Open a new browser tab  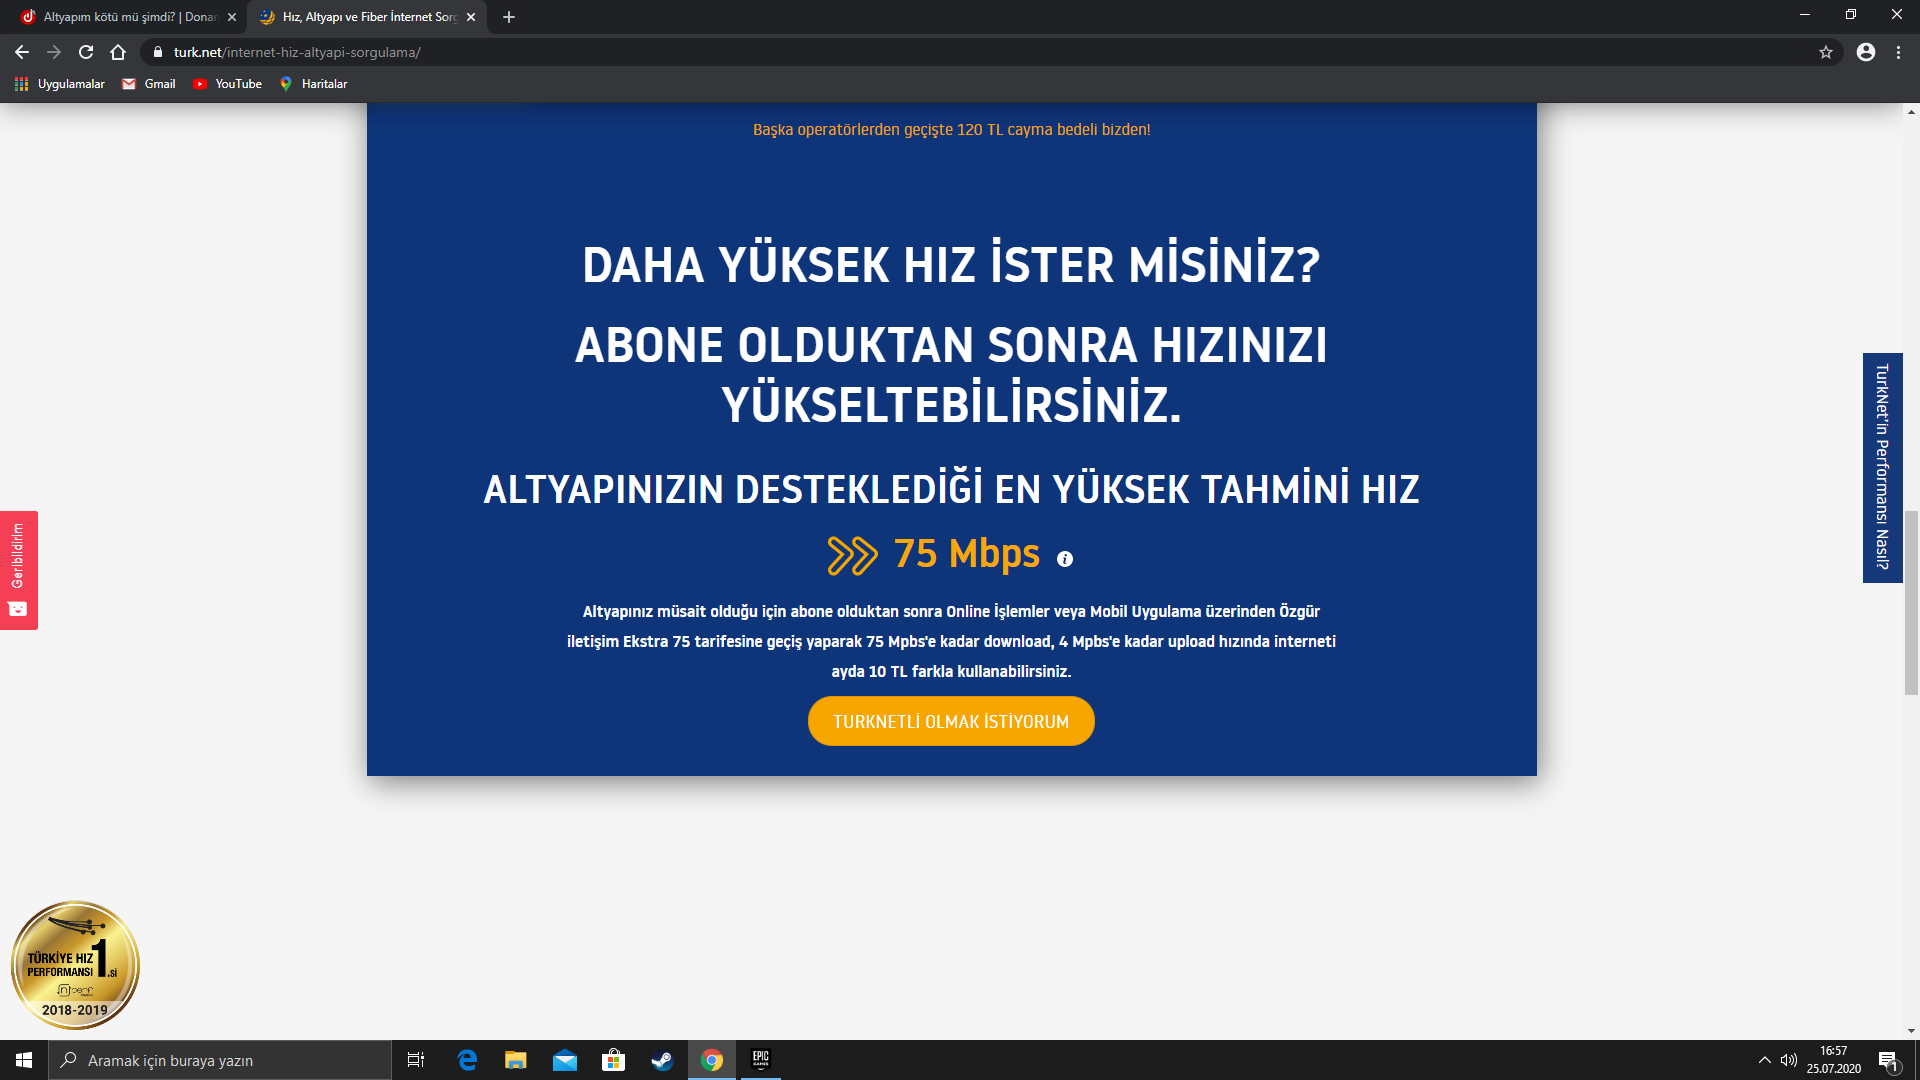click(509, 17)
